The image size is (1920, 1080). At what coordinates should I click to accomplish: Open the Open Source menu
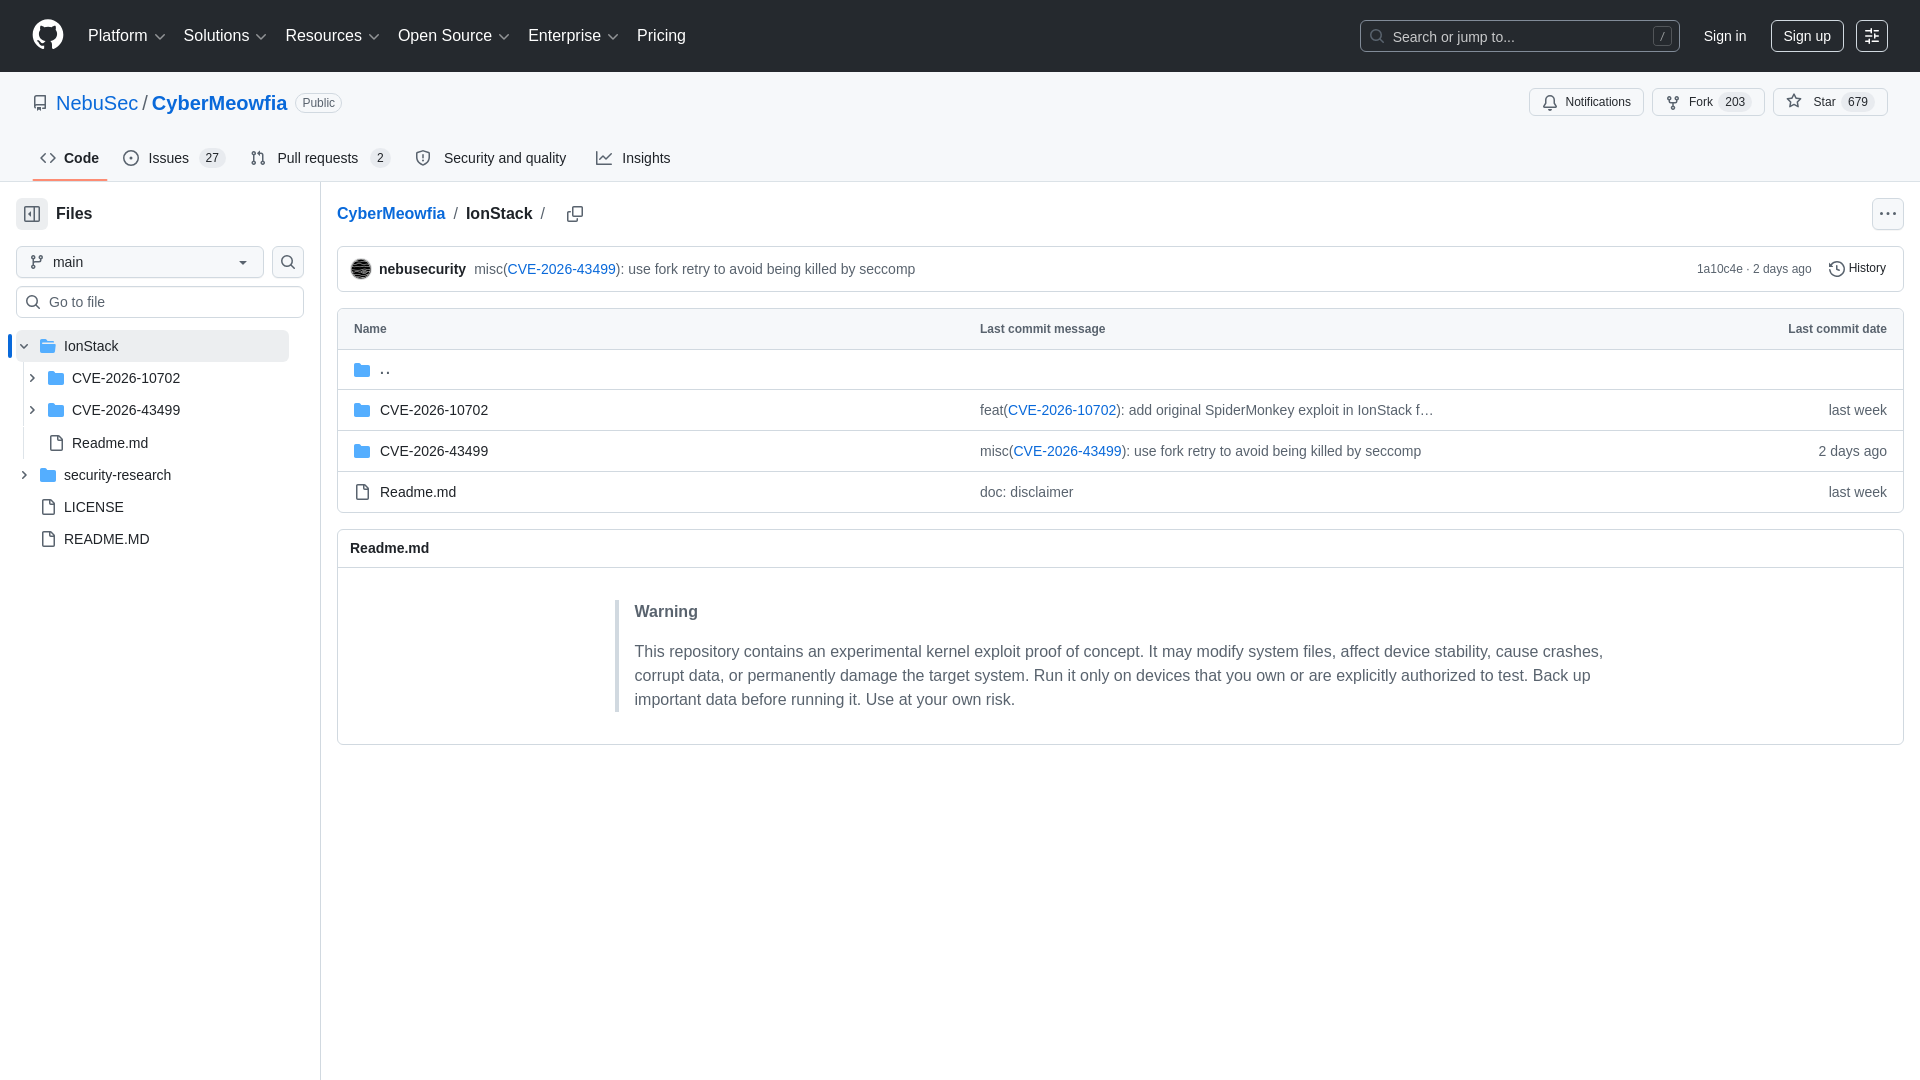(454, 36)
